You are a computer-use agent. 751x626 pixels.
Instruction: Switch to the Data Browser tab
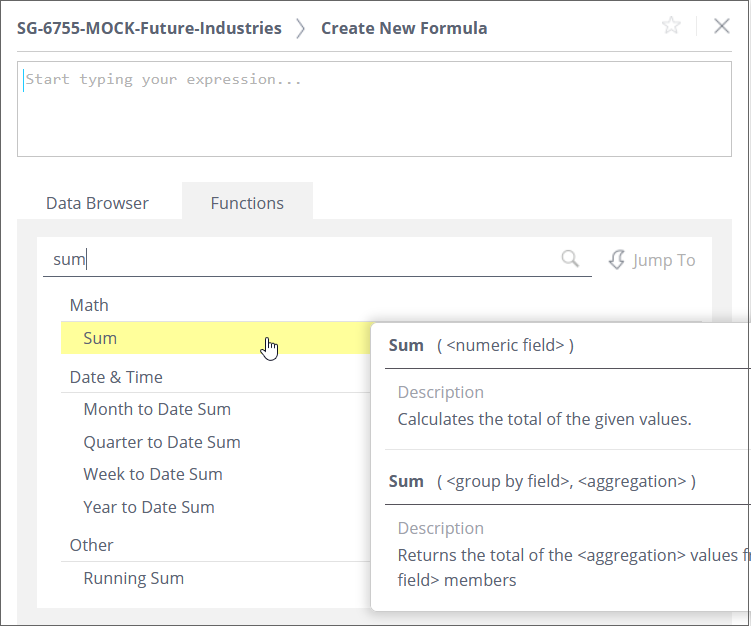97,203
